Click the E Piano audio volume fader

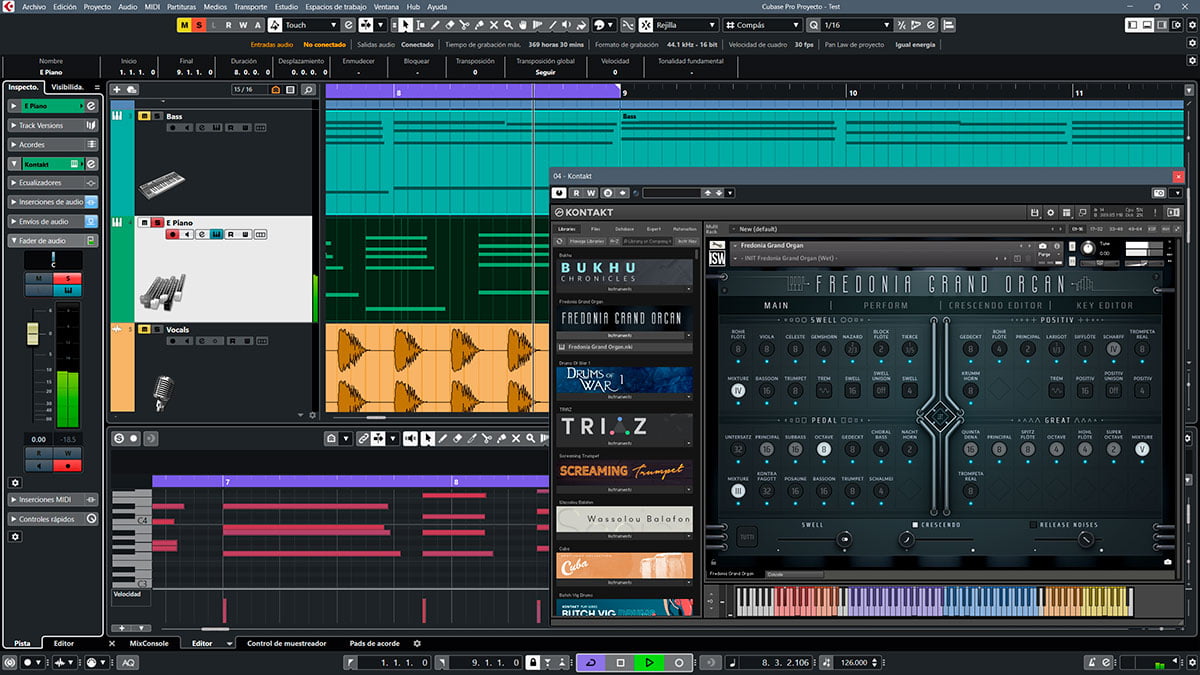click(x=33, y=333)
